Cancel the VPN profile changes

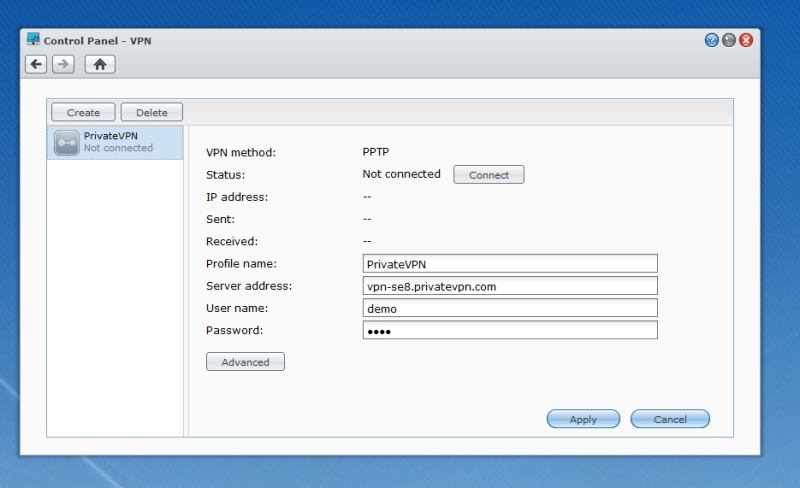coord(670,419)
